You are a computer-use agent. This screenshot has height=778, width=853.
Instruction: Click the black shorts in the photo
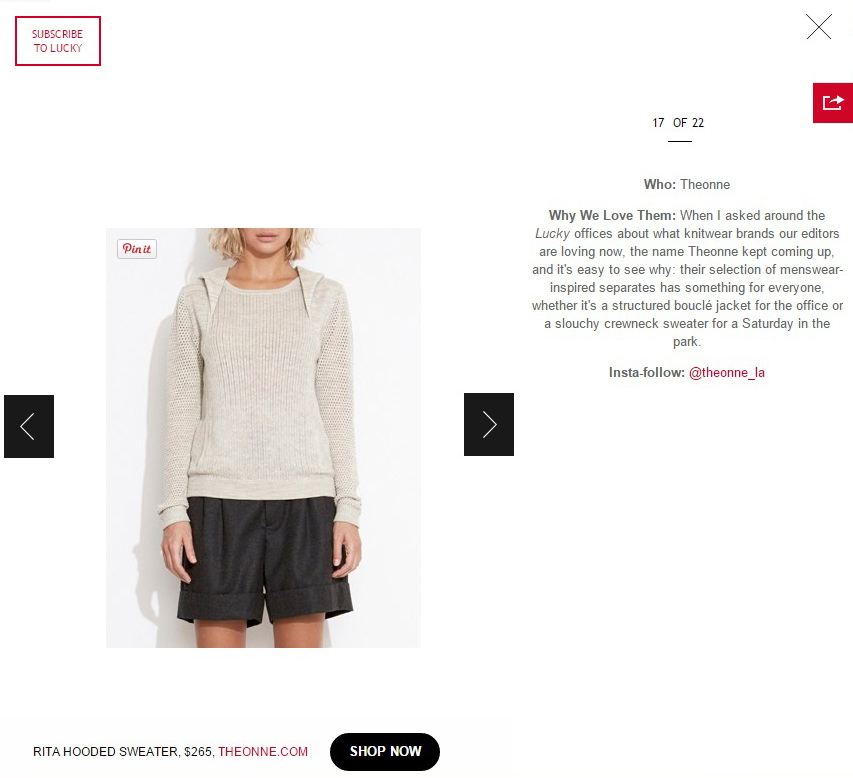pyautogui.click(x=265, y=560)
